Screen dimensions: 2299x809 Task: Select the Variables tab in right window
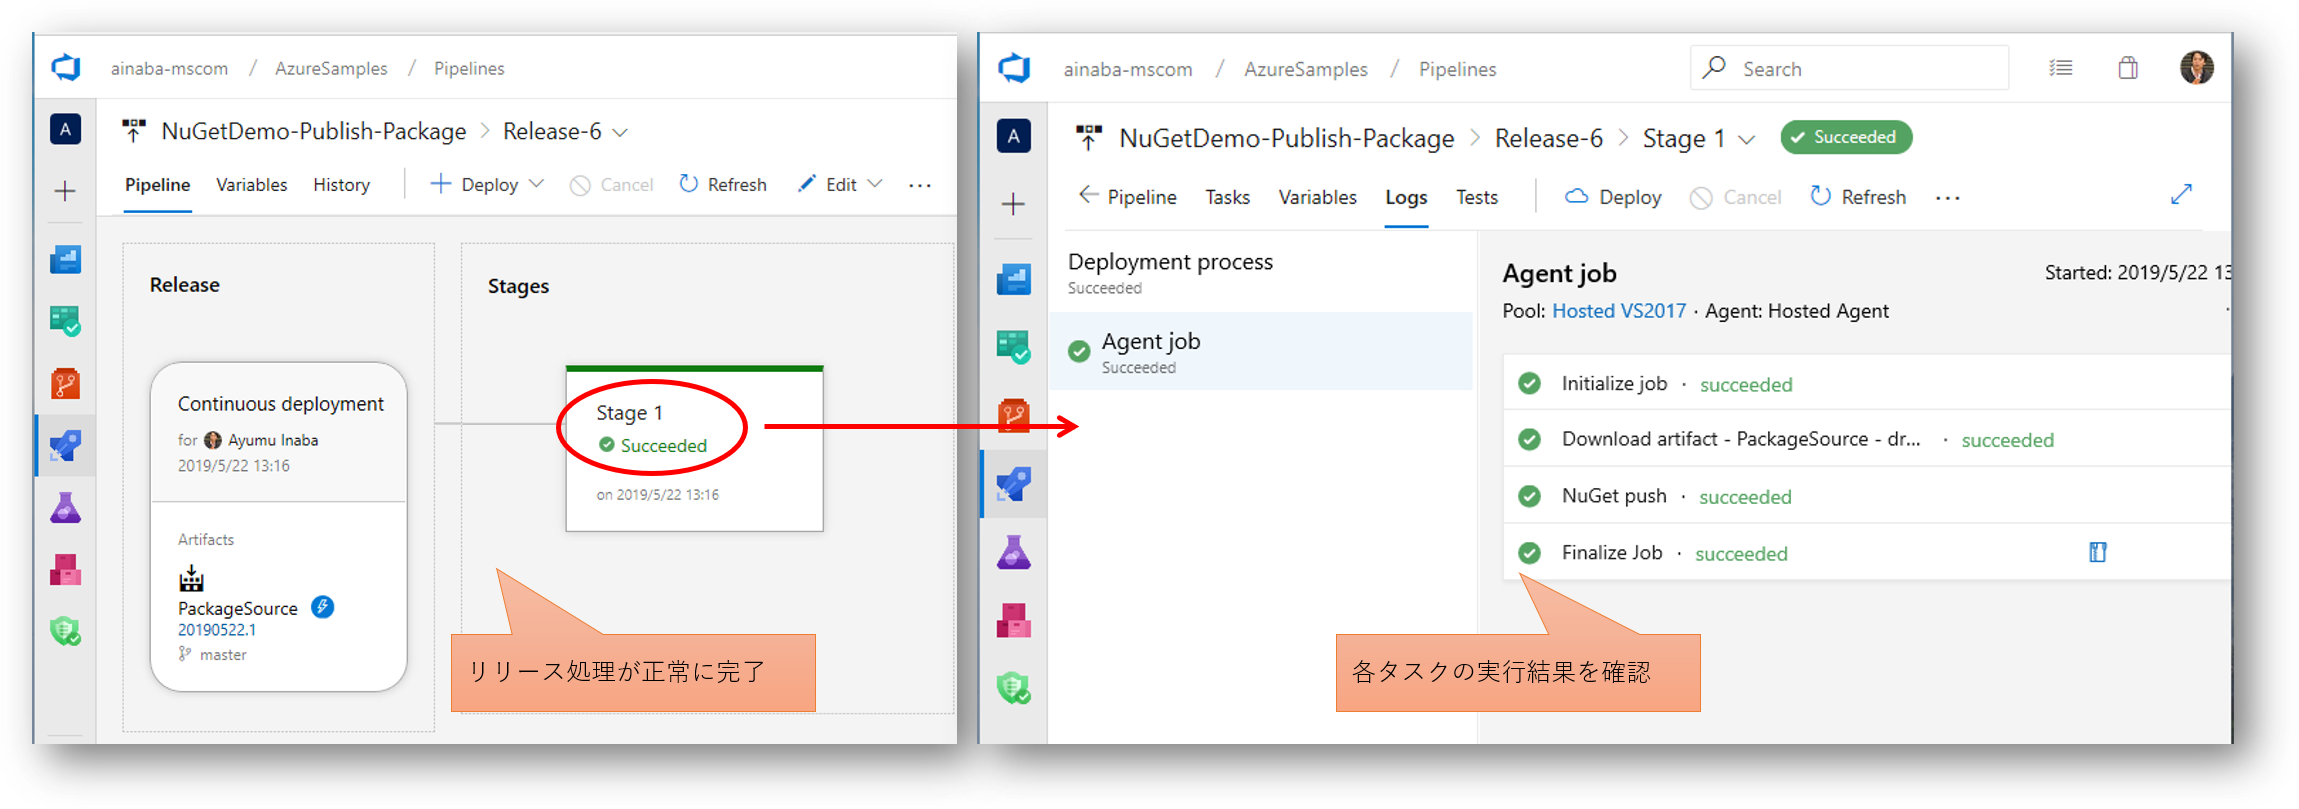(x=1317, y=197)
